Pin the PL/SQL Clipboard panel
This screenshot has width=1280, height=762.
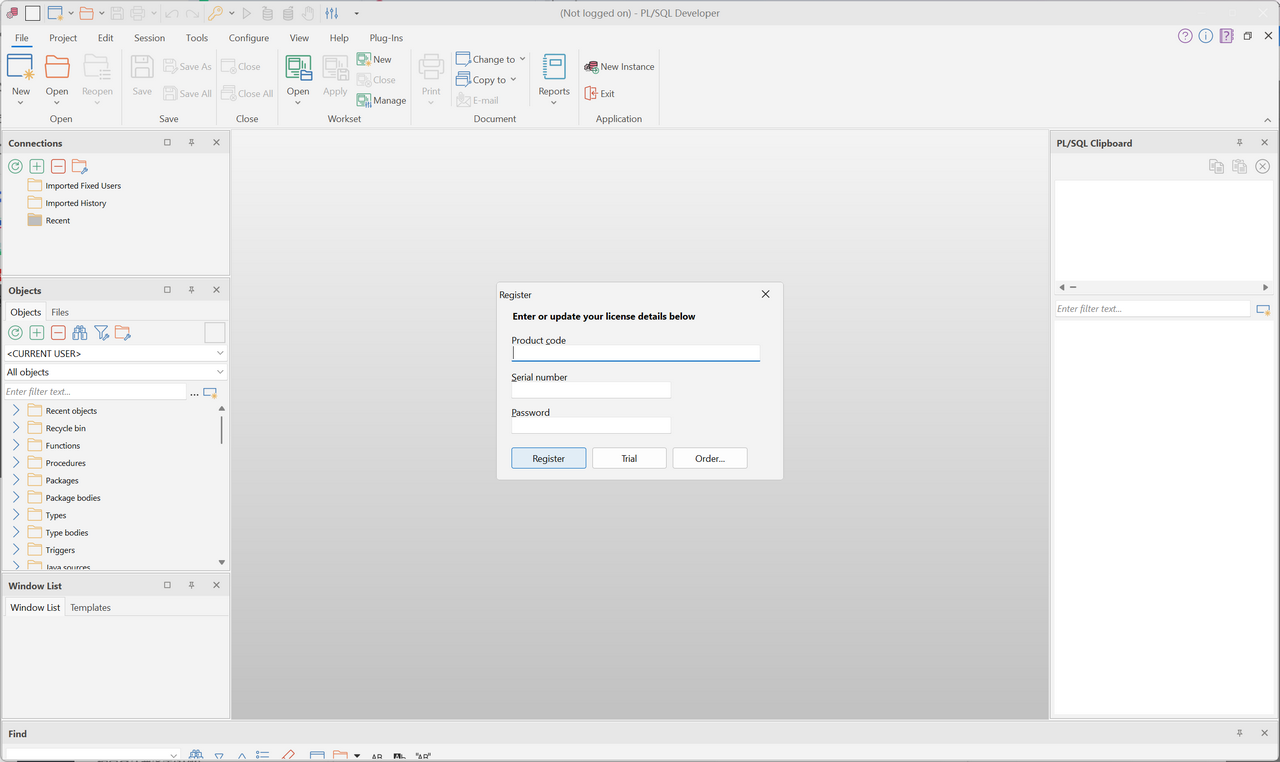pyautogui.click(x=1240, y=143)
